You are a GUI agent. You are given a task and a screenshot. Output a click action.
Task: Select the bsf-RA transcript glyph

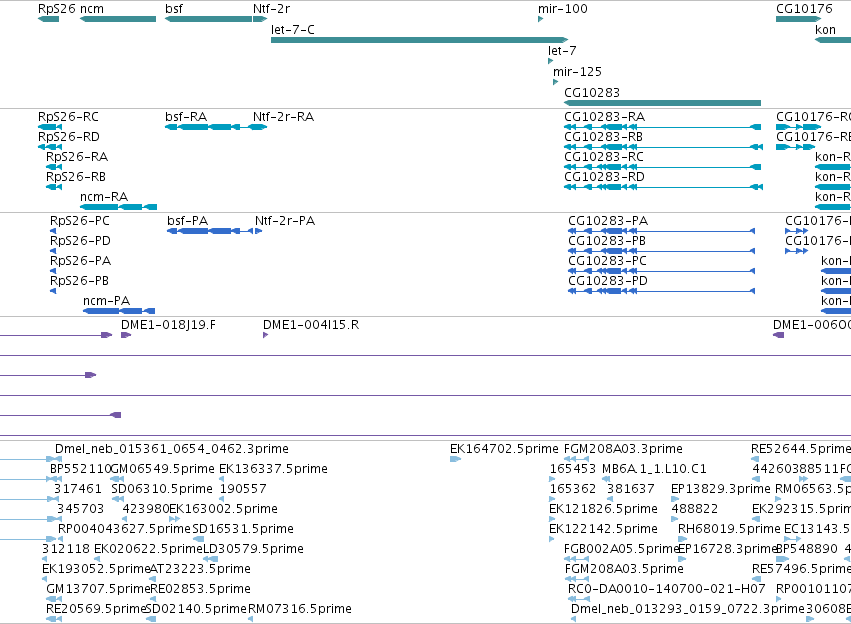pyautogui.click(x=203, y=127)
